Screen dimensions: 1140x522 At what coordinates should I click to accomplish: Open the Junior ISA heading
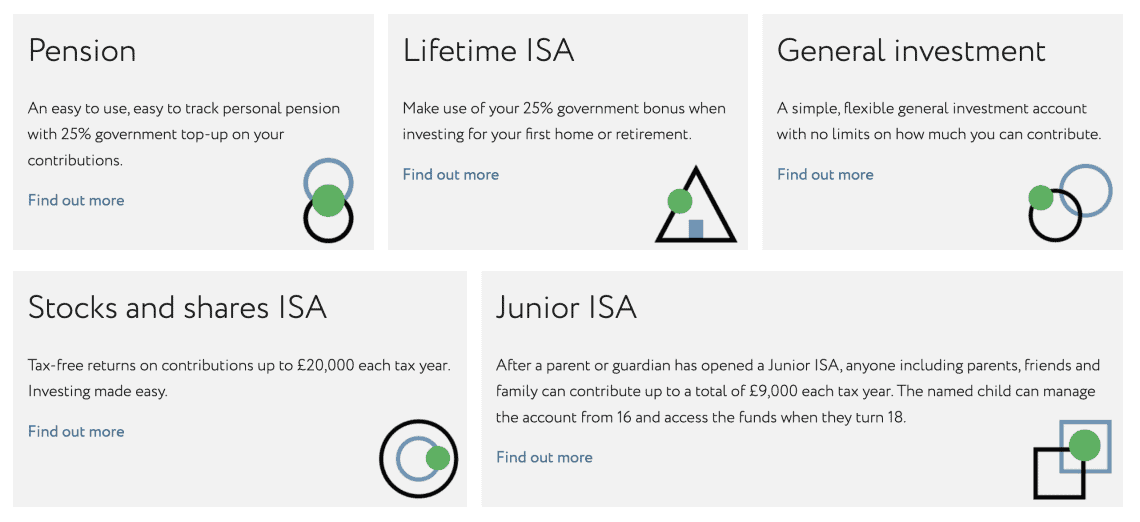(x=566, y=307)
